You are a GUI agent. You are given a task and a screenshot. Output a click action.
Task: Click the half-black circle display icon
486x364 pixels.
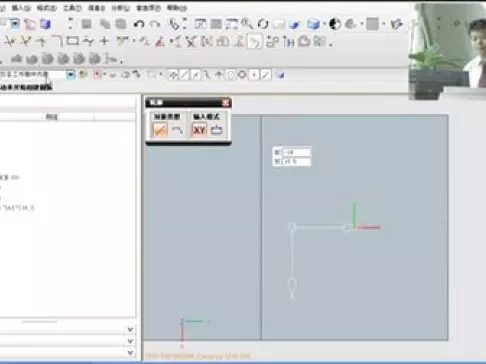coord(335,24)
